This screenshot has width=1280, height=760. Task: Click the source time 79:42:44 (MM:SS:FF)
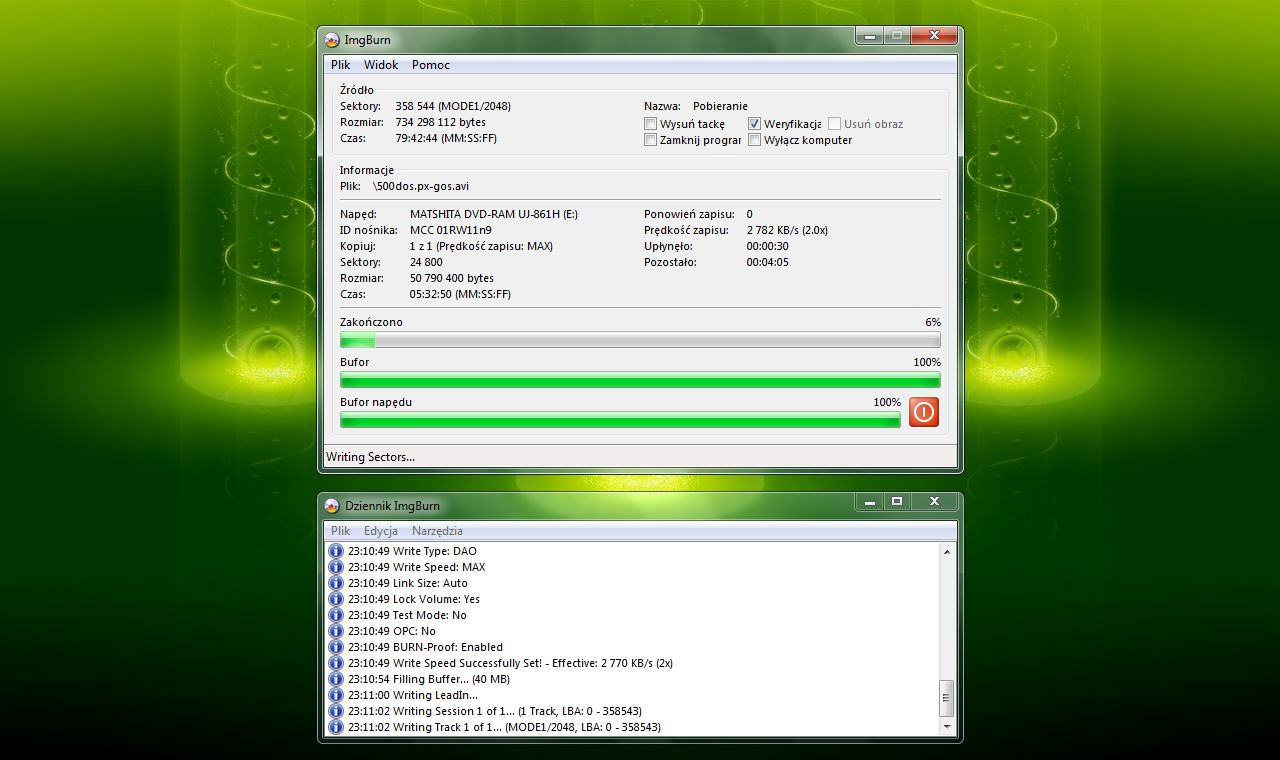point(446,138)
